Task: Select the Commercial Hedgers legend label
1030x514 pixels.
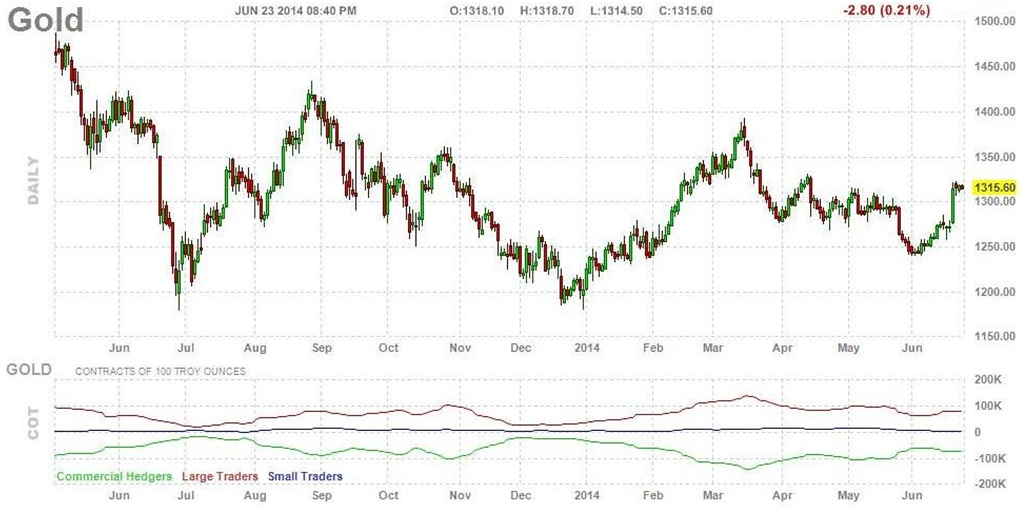Action: tap(114, 477)
